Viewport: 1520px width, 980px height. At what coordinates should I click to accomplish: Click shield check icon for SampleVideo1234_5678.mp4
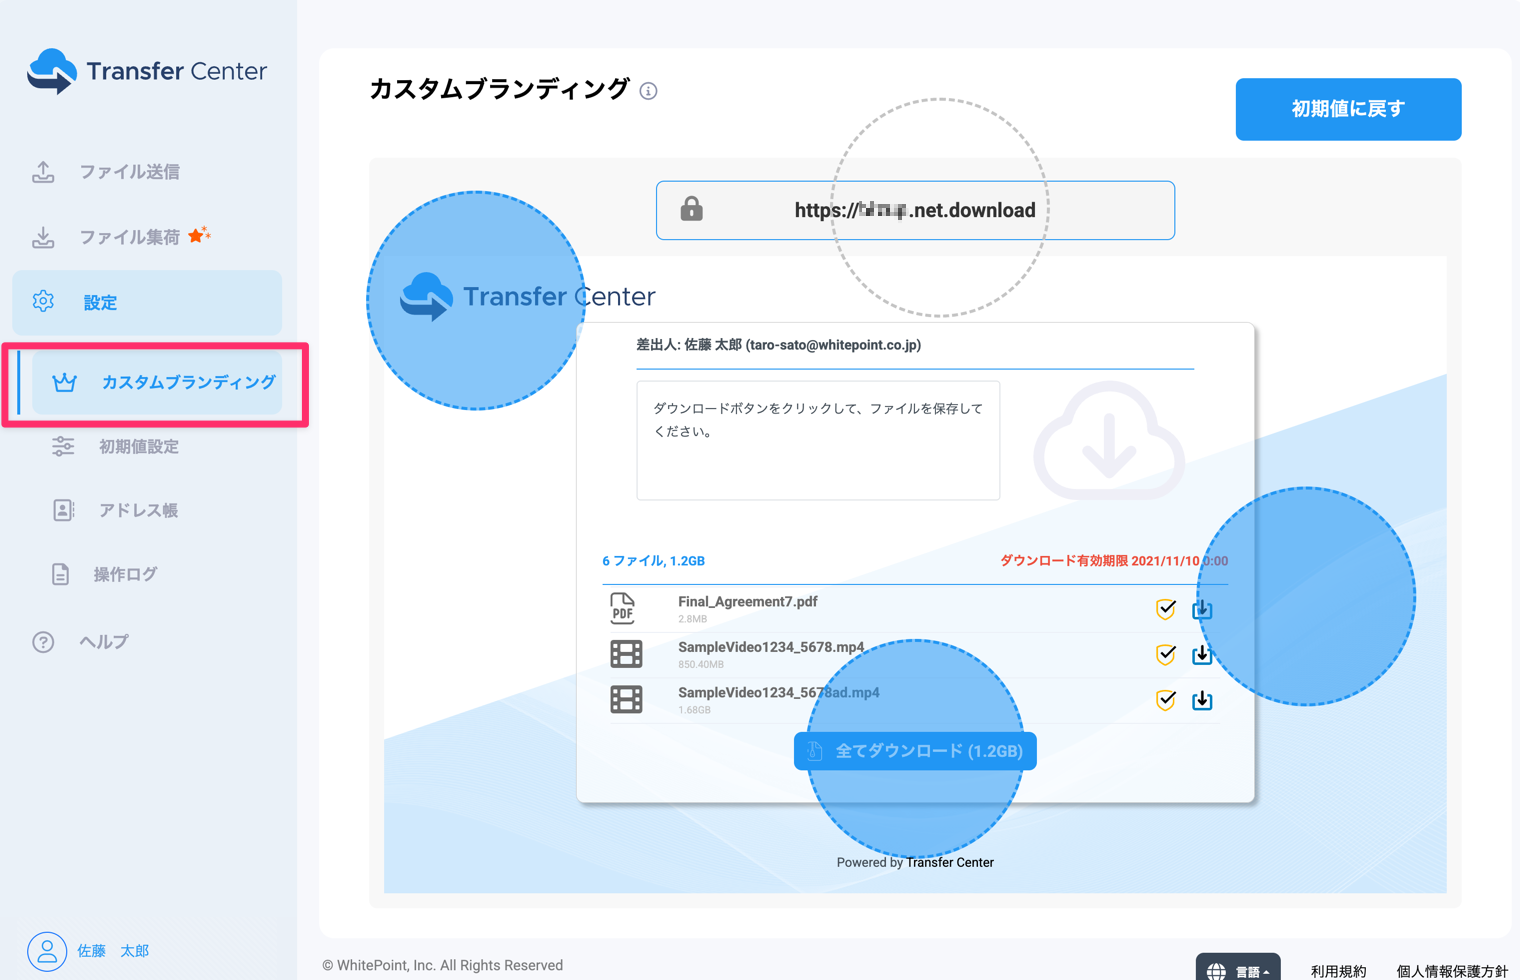pos(1166,654)
